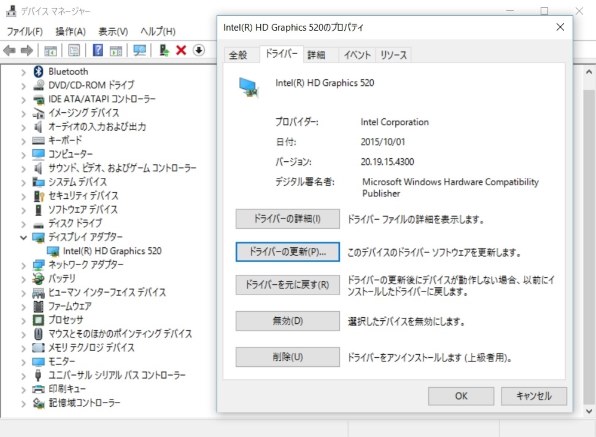Image resolution: width=596 pixels, height=437 pixels.
Task: Expand the Bluetooth tree node
Action: 23,72
